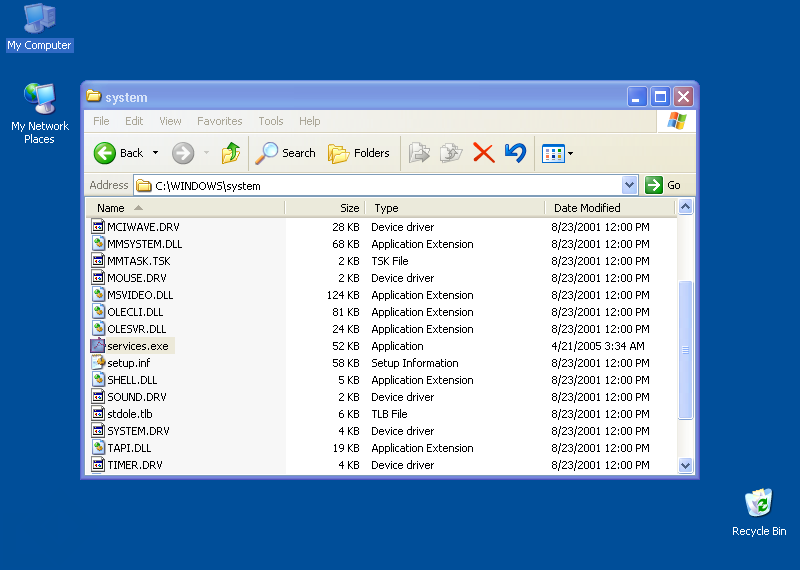Open the Back button history dropdown arrow
800x570 pixels.
click(155, 153)
